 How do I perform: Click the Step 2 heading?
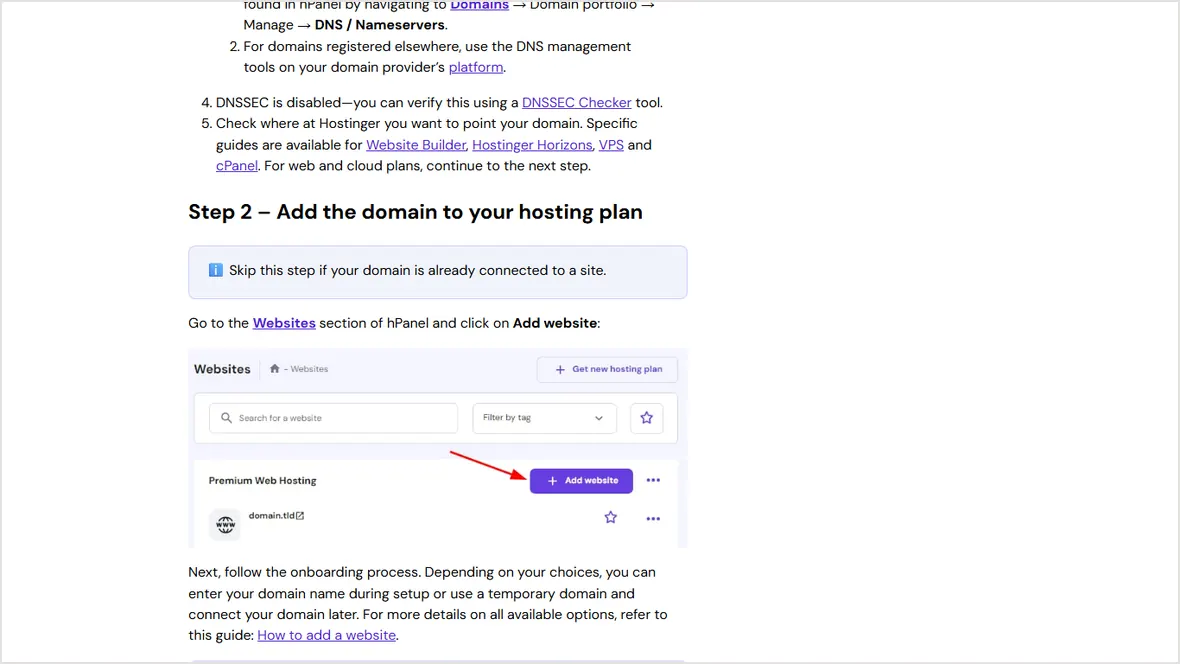coord(415,212)
